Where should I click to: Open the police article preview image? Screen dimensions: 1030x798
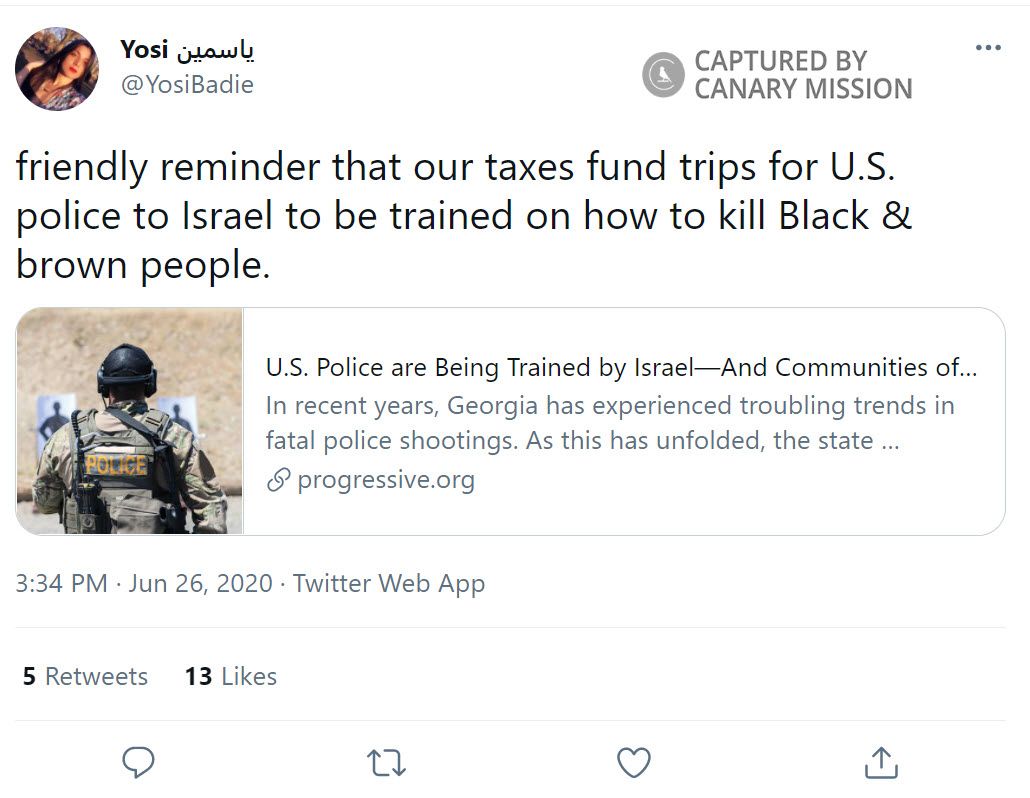(x=130, y=421)
